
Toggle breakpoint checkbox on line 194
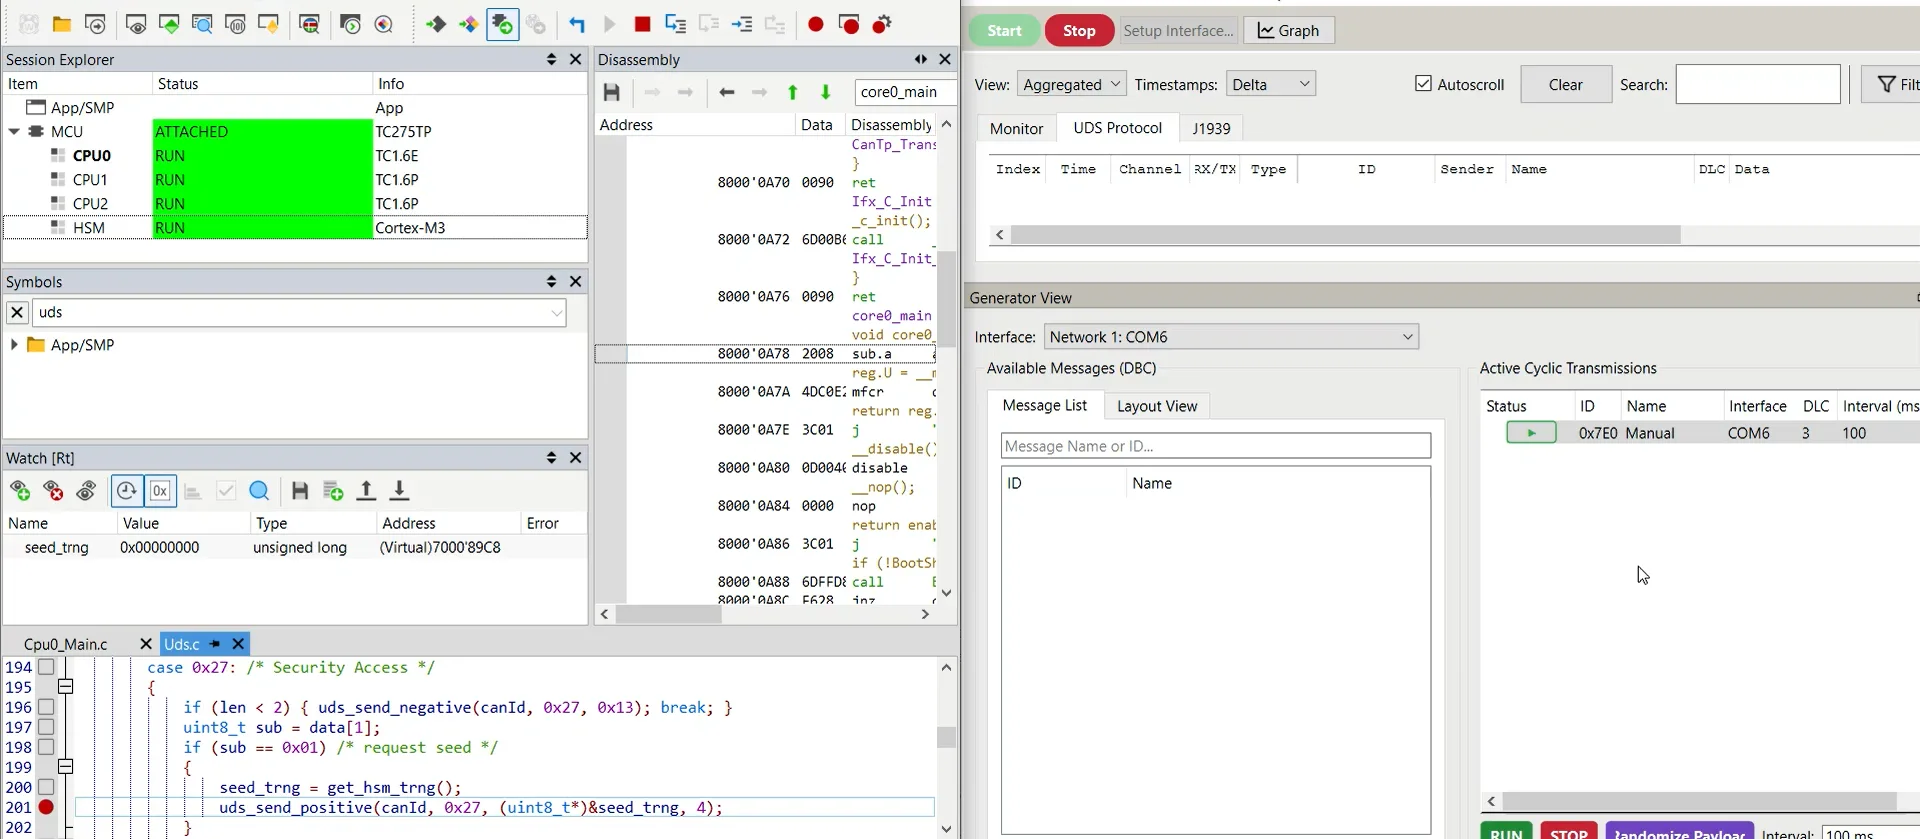(x=46, y=667)
